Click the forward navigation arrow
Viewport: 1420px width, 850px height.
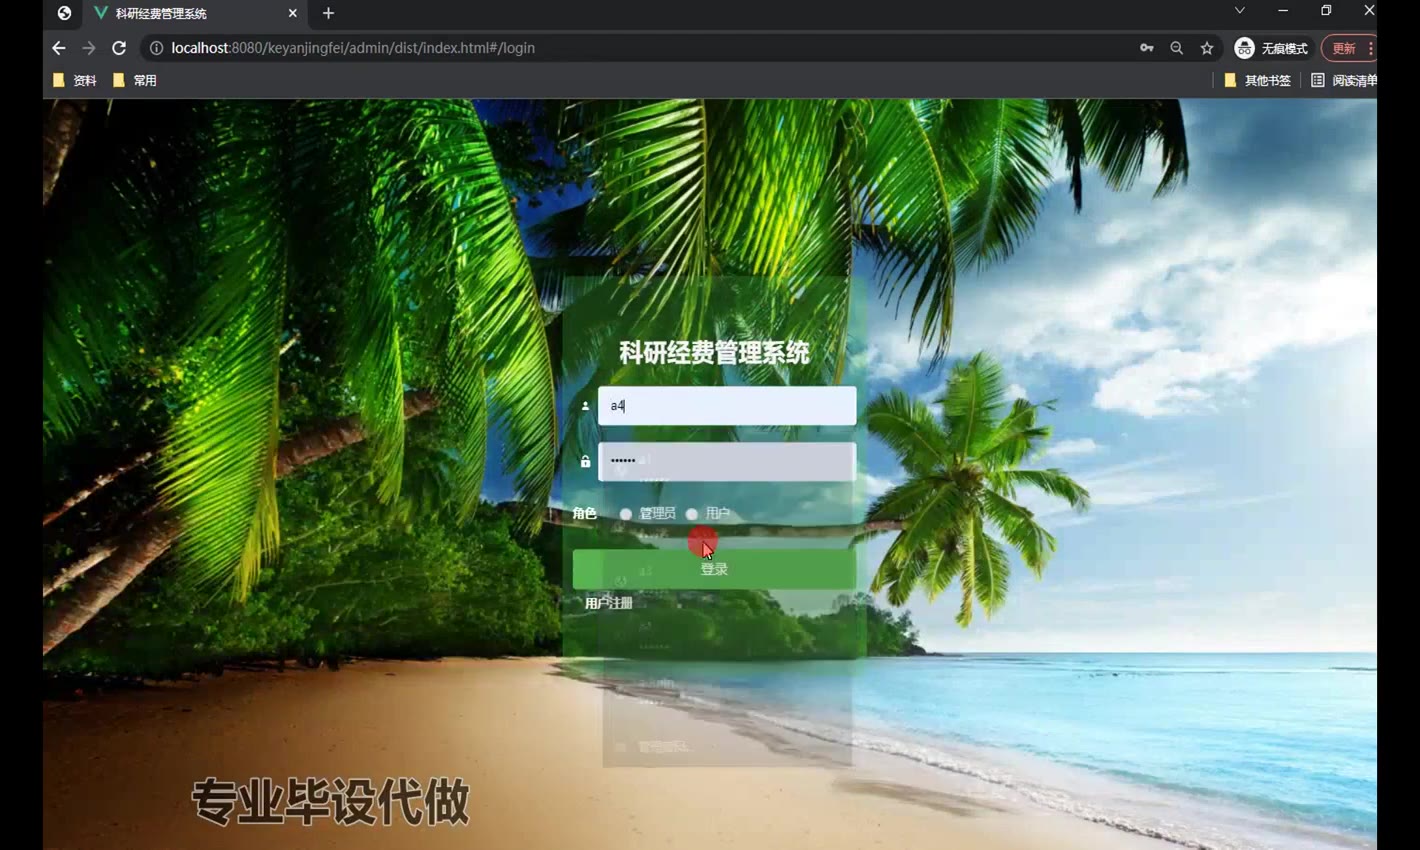click(89, 48)
